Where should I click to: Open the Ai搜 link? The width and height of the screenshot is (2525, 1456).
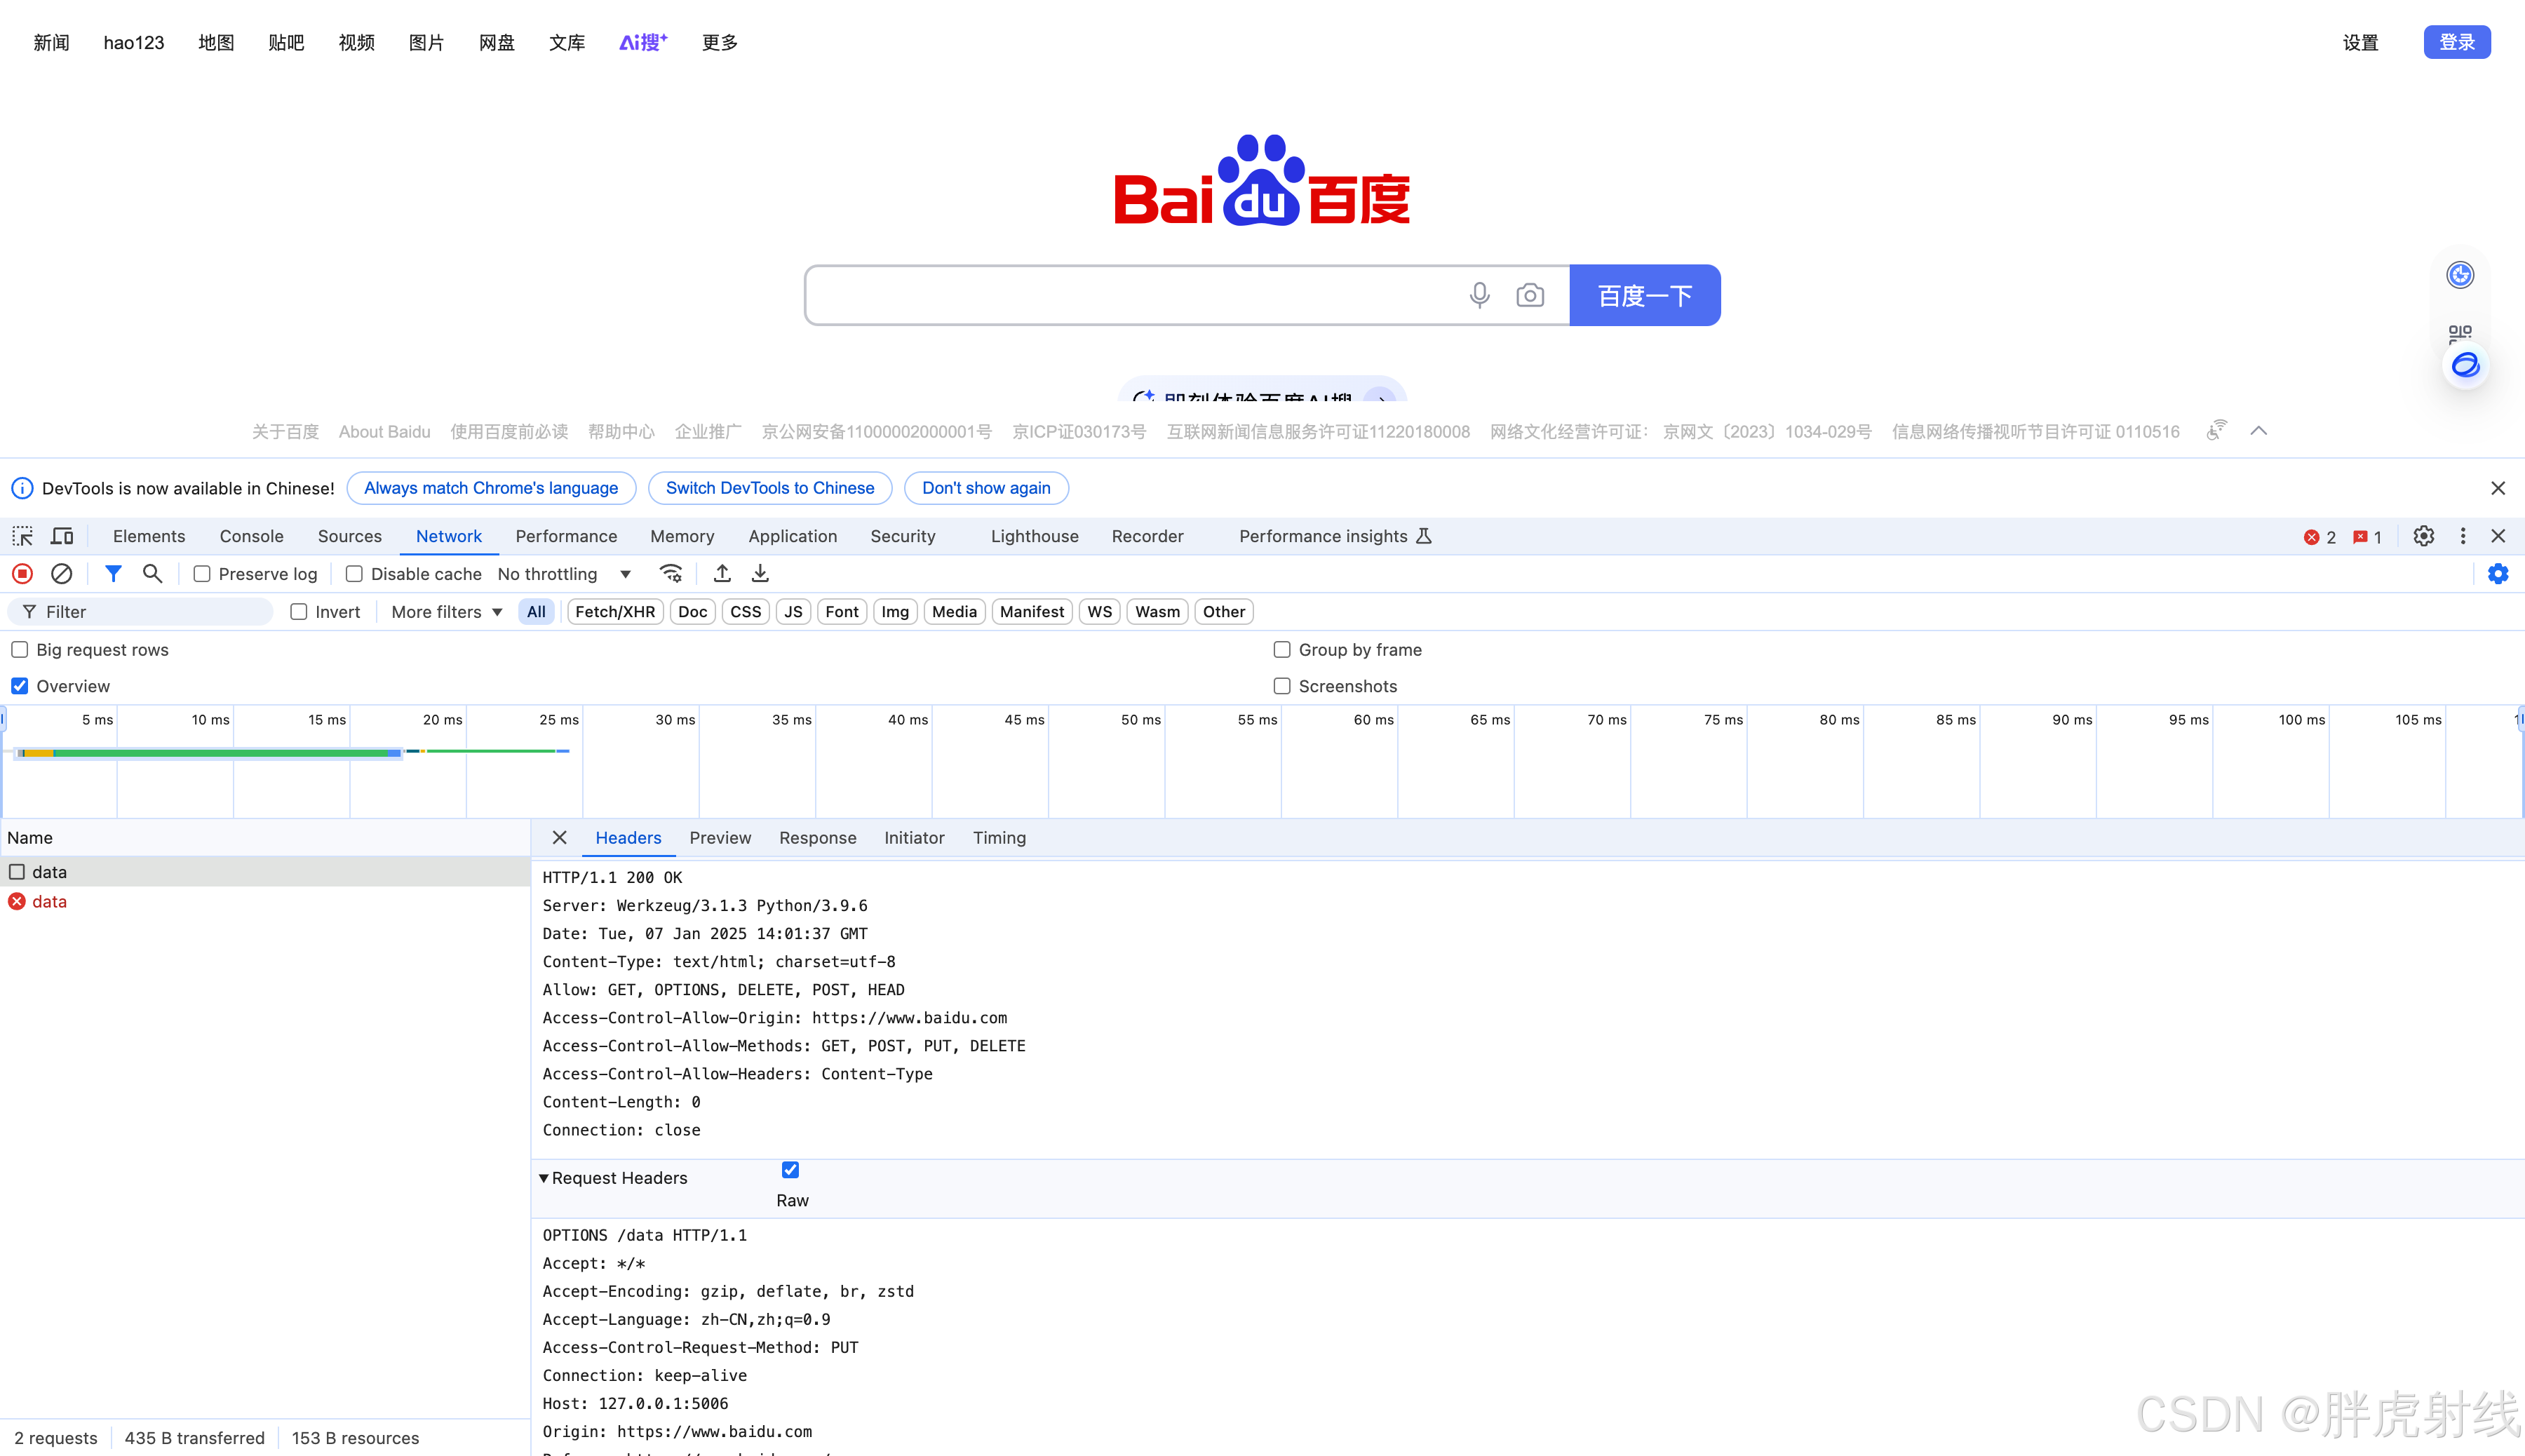click(643, 42)
